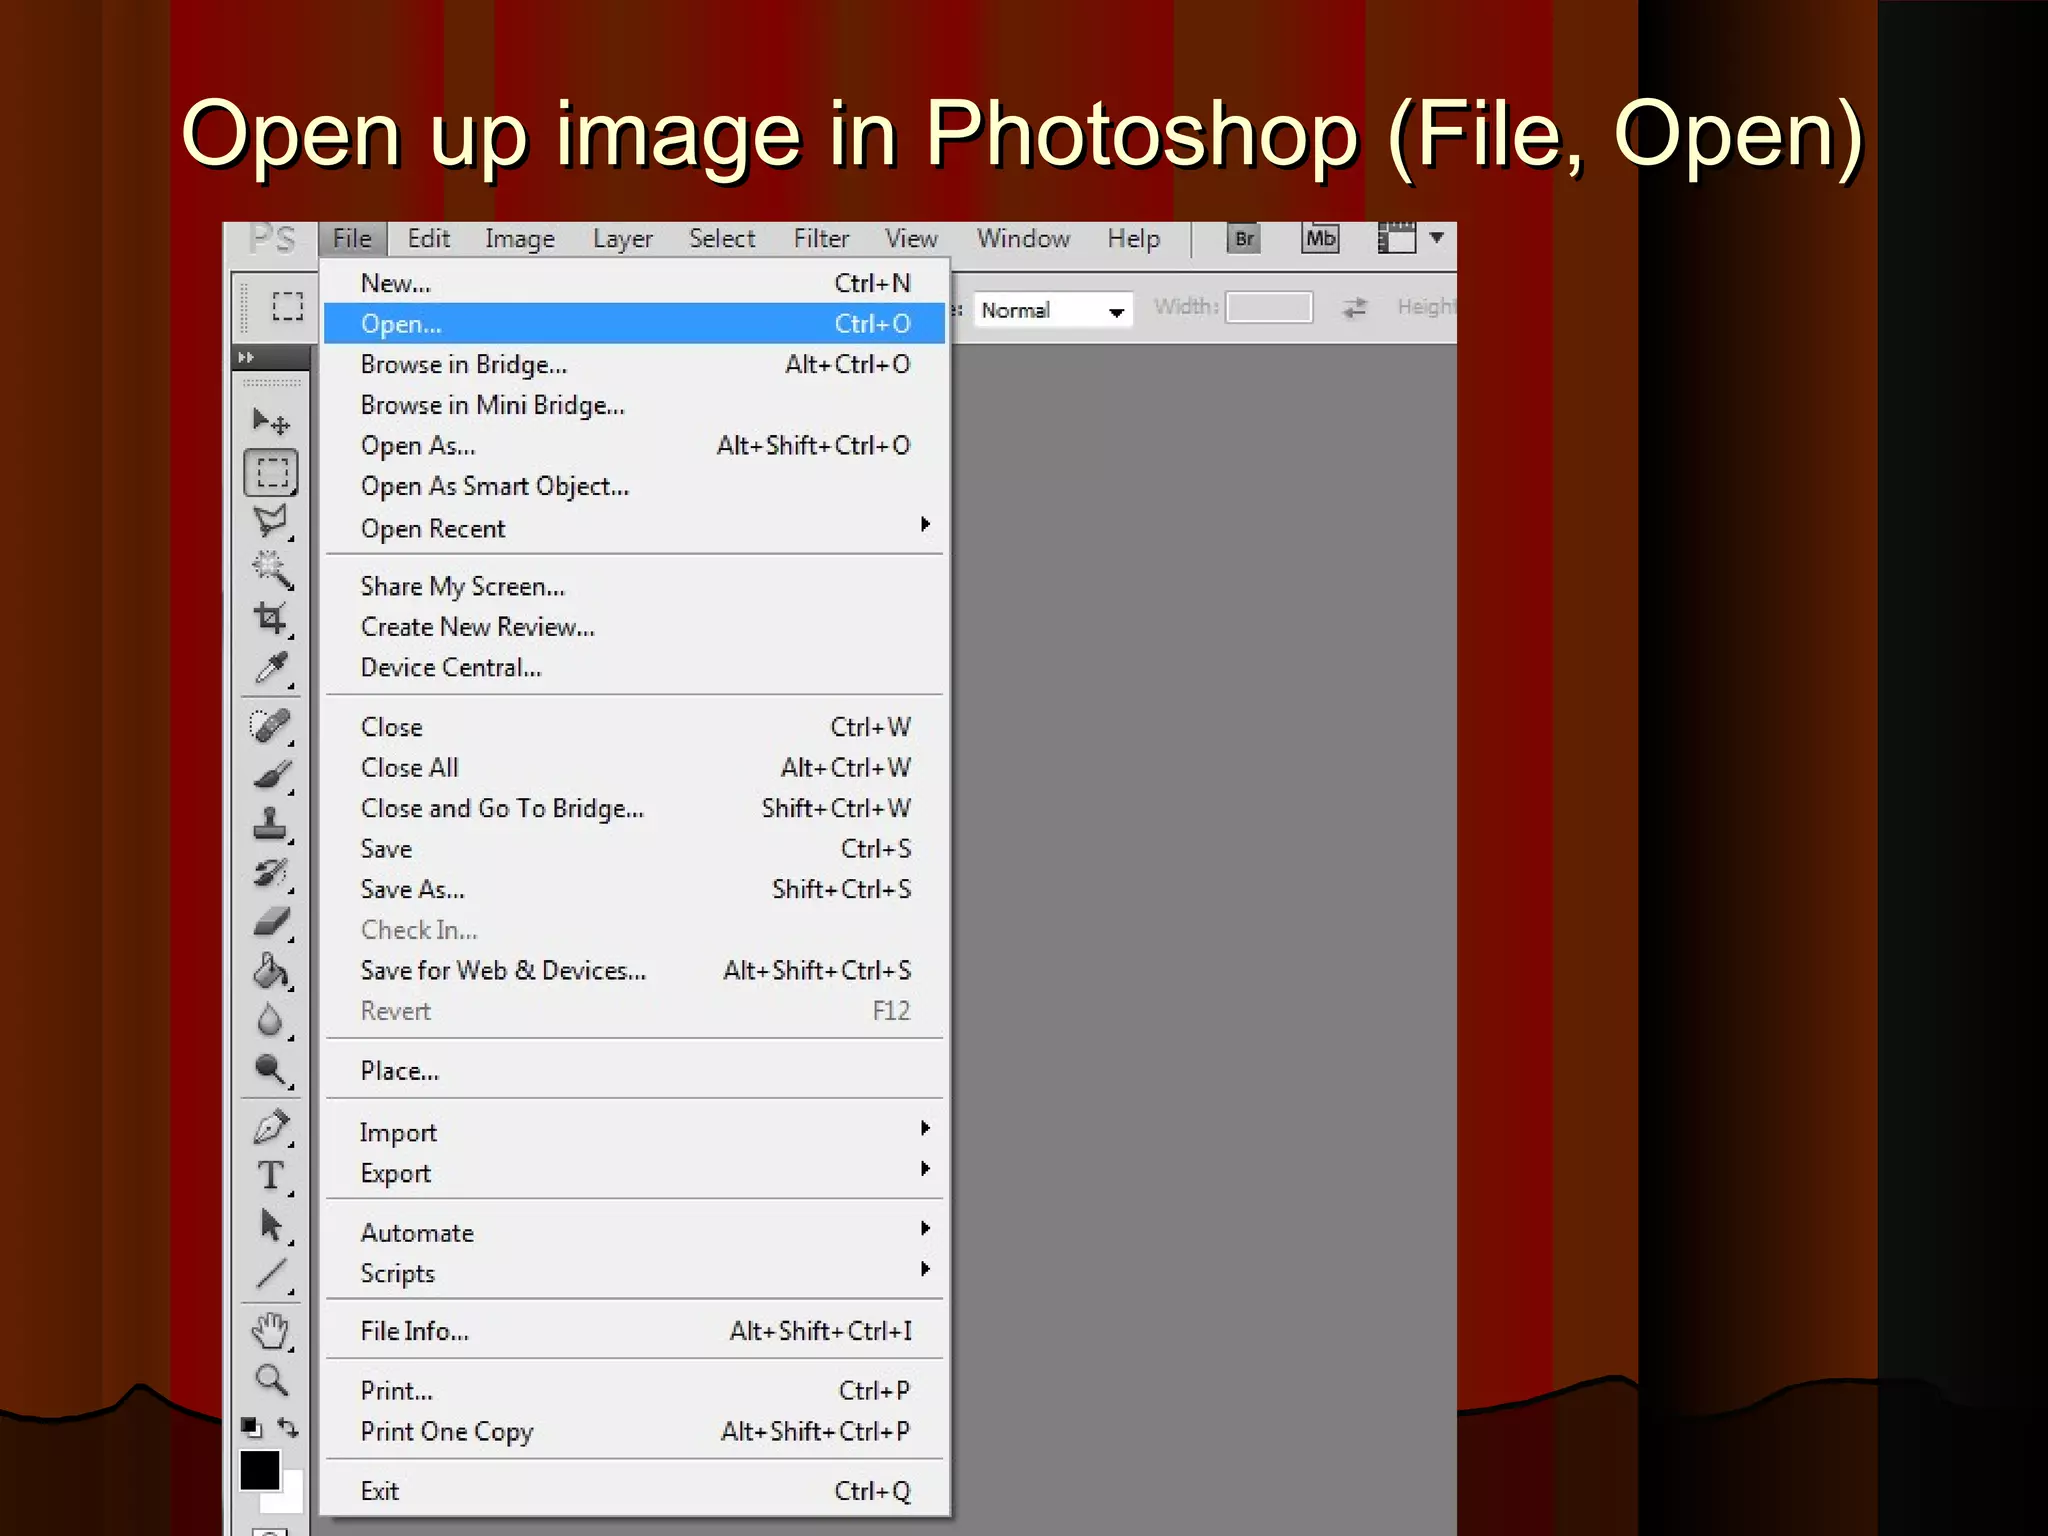Image resolution: width=2048 pixels, height=1536 pixels.
Task: Launch Mini Bridge with the Mb icon
Action: coord(1320,239)
